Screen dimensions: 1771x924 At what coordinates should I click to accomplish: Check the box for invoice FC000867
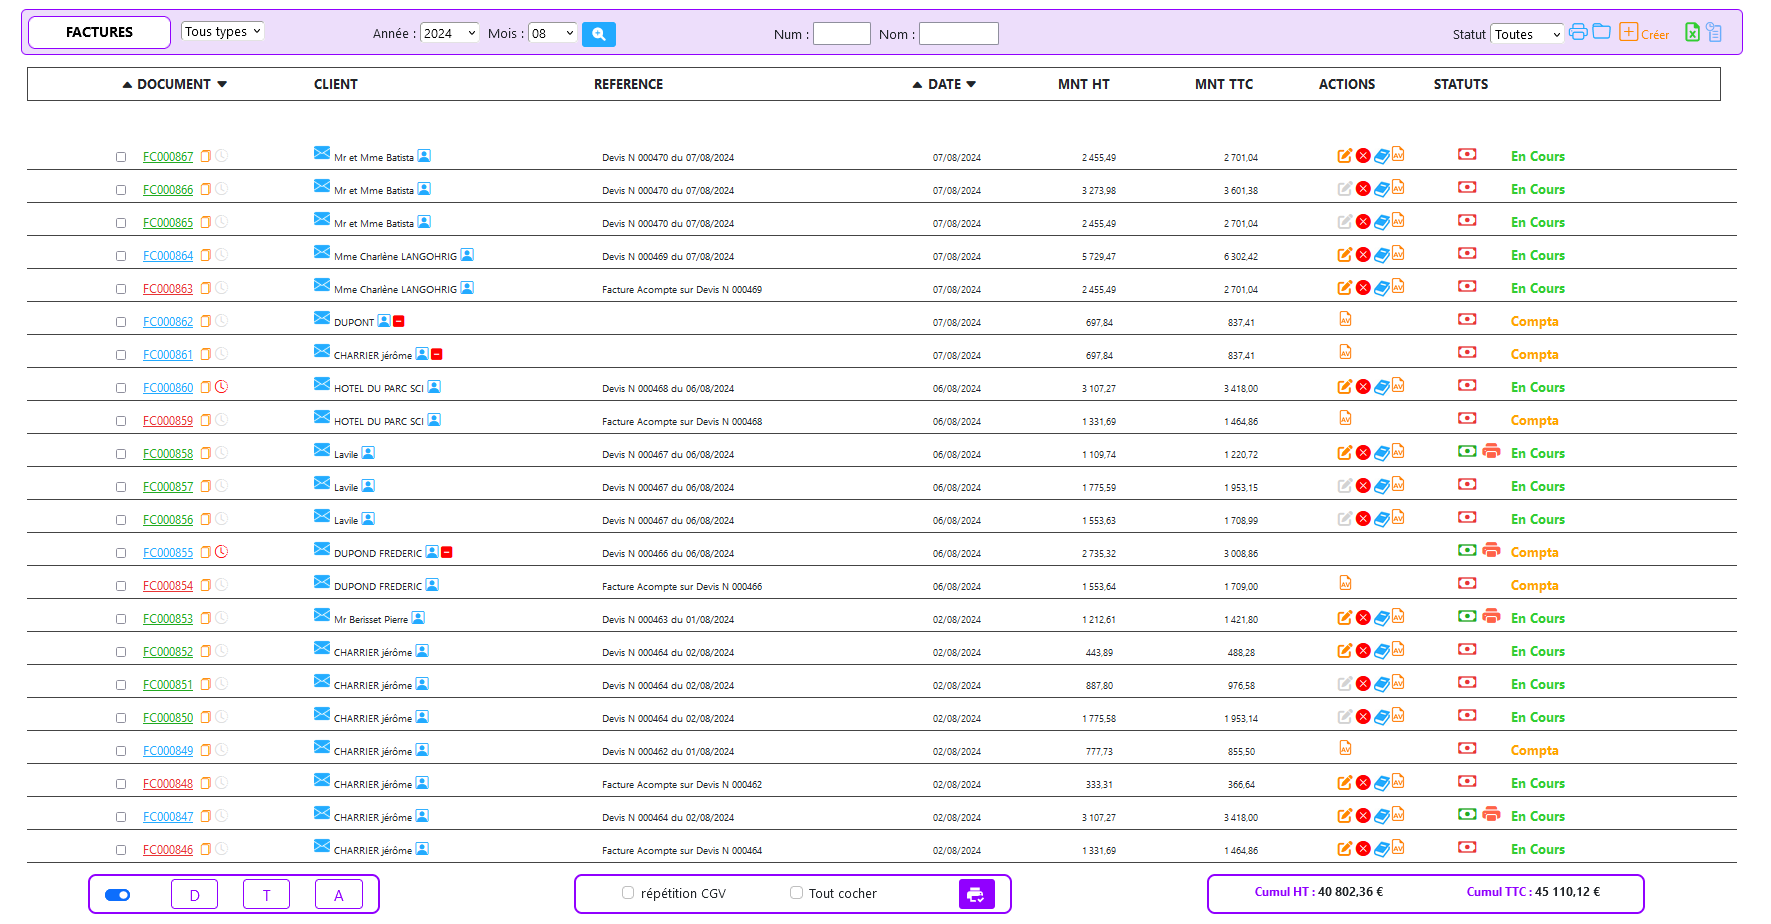tap(121, 157)
